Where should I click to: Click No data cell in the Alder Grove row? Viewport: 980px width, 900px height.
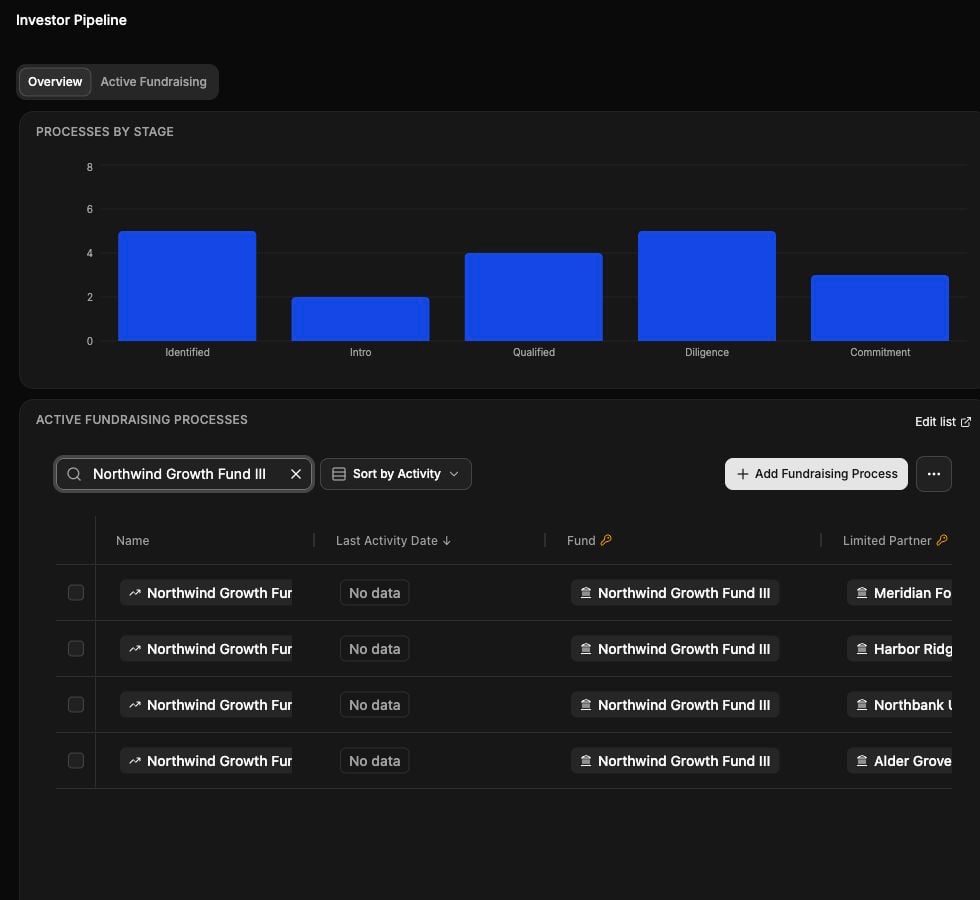[x=374, y=761]
